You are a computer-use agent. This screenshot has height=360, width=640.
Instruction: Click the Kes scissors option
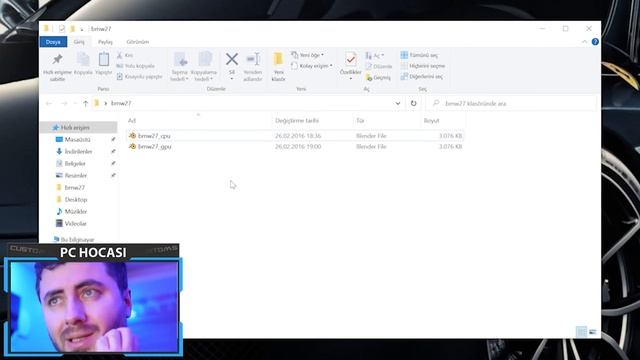click(124, 55)
